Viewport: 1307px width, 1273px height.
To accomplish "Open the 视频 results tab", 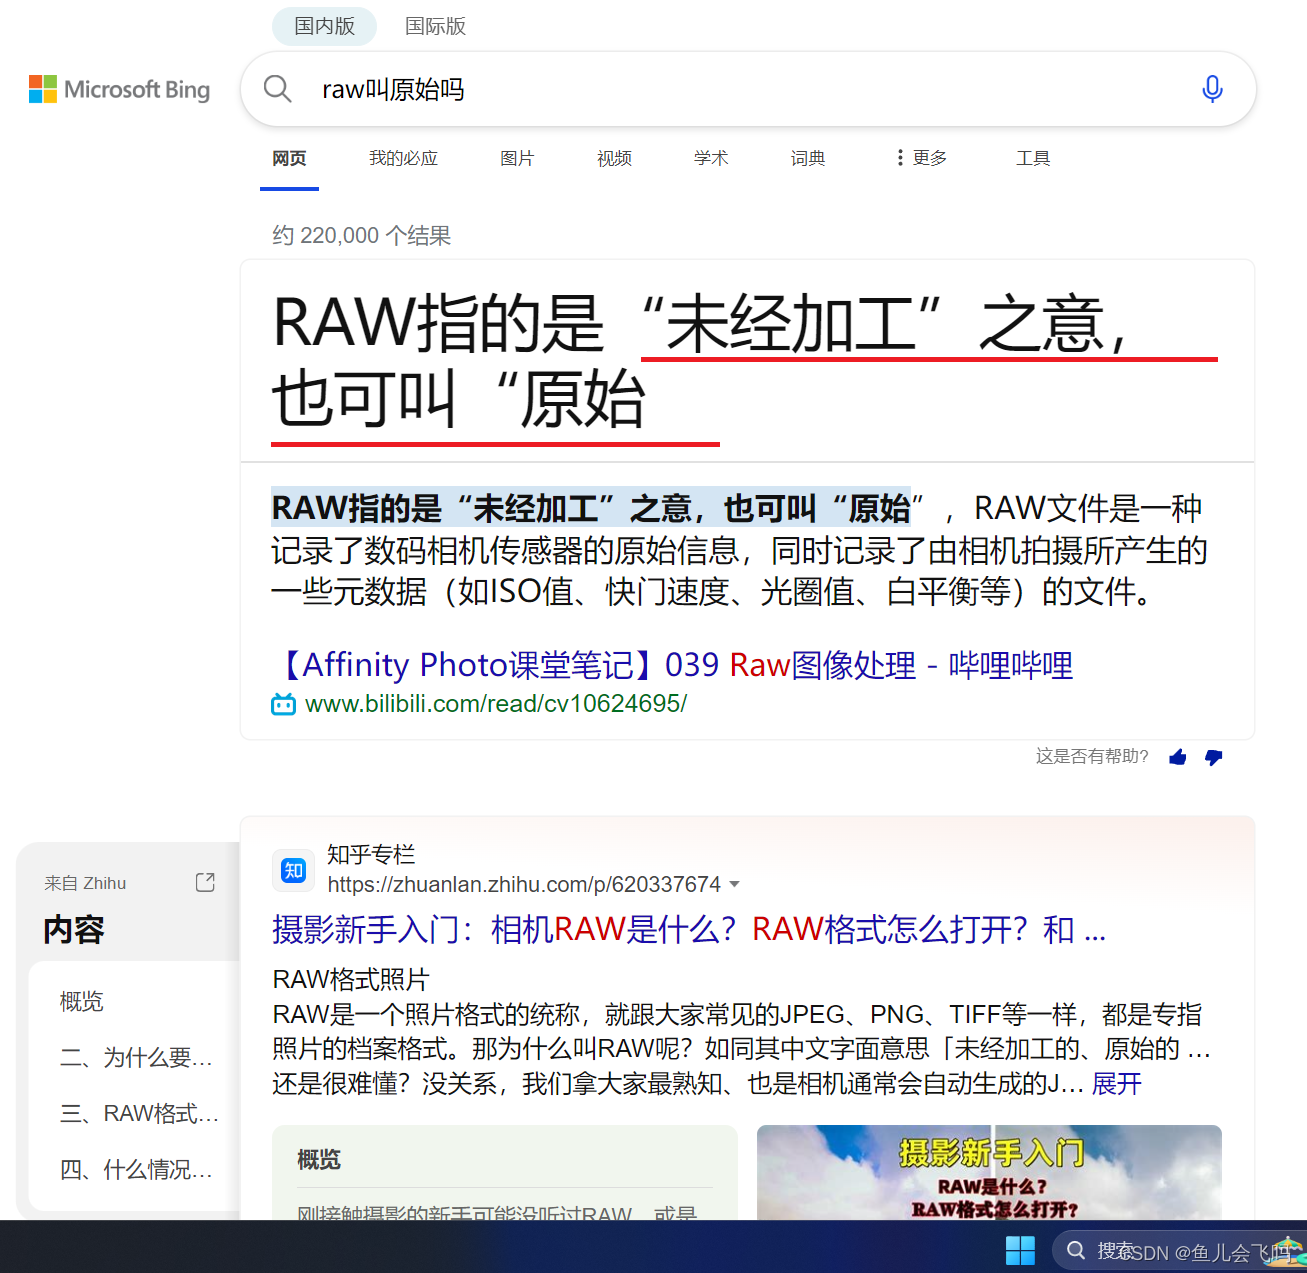I will pos(613,157).
